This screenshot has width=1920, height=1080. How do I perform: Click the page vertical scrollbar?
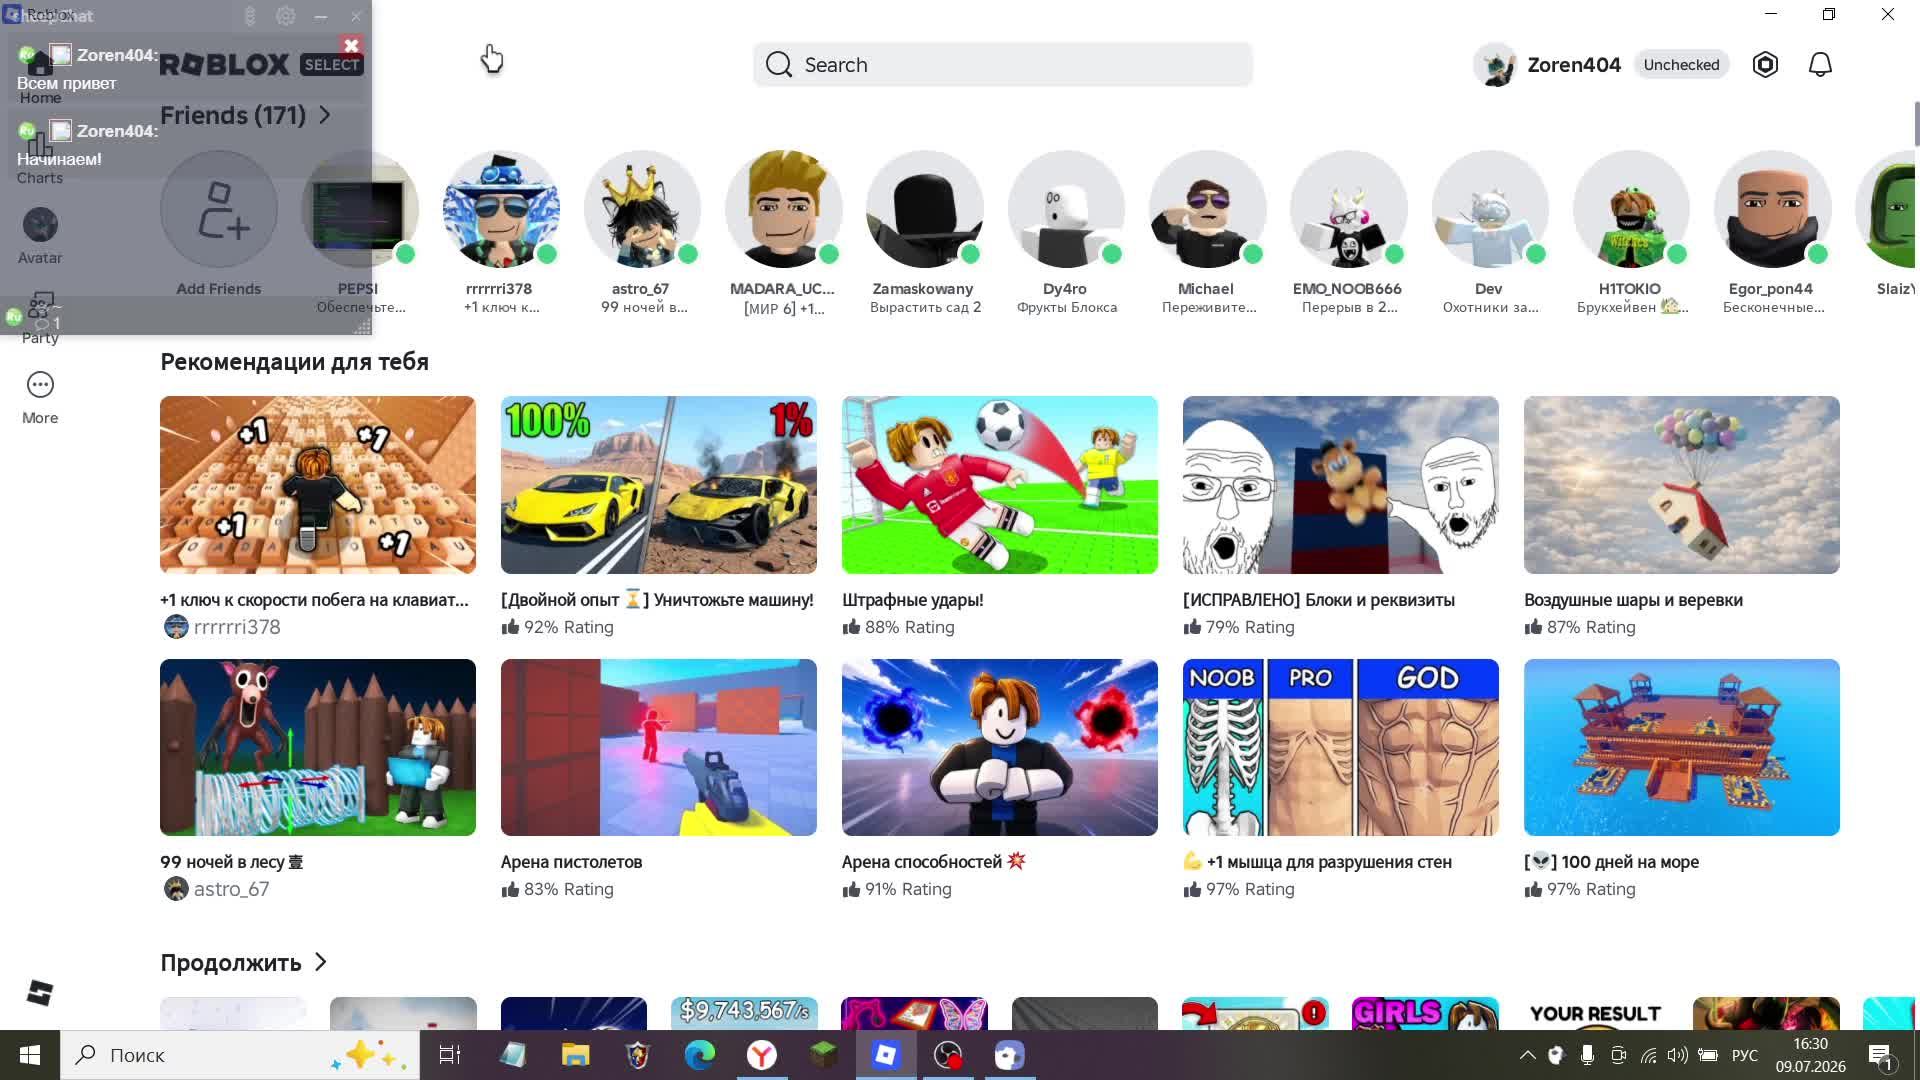(x=1915, y=124)
